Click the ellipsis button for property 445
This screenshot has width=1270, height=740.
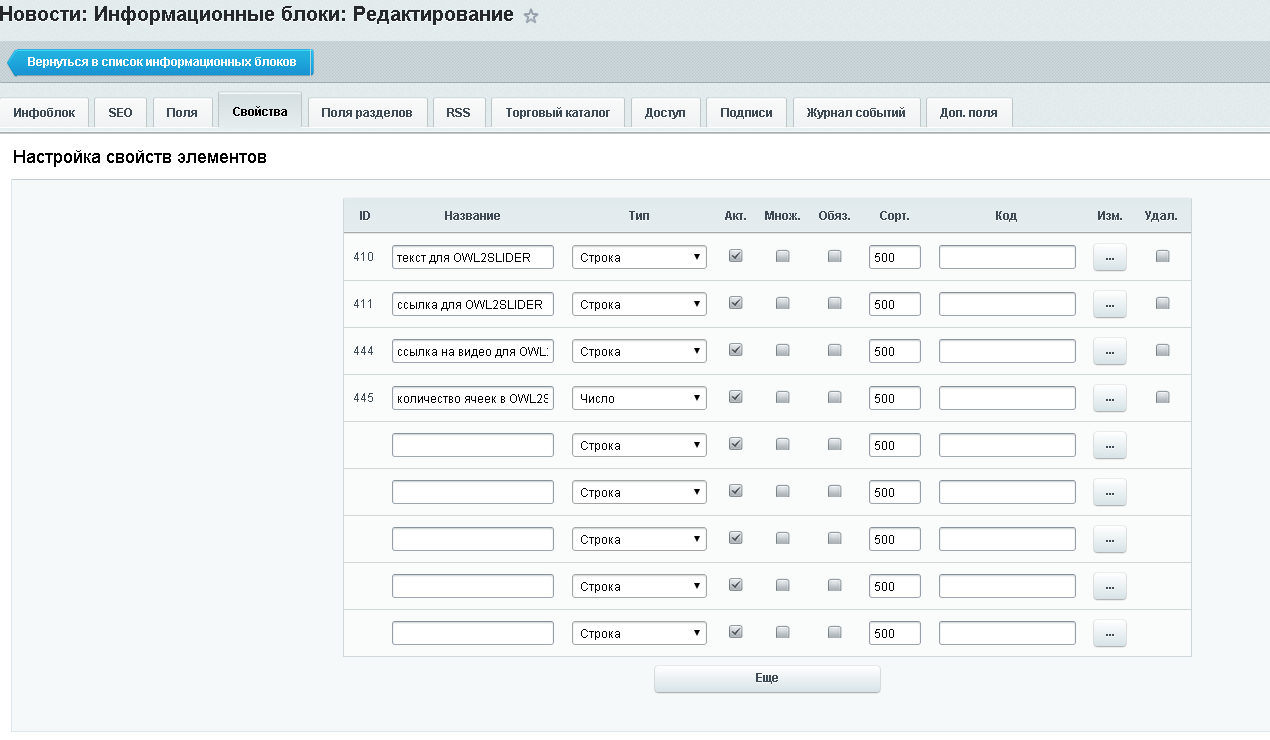[x=1109, y=398]
